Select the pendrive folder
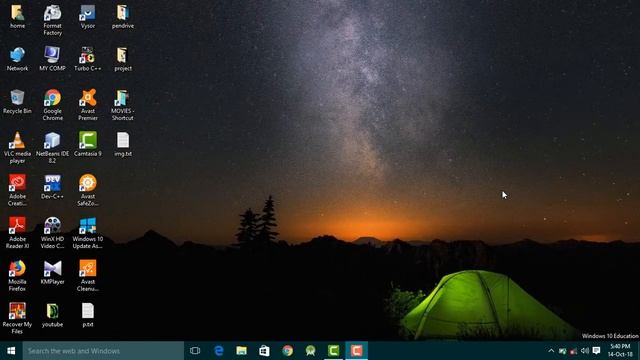Viewport: 640px width, 360px height. click(122, 17)
